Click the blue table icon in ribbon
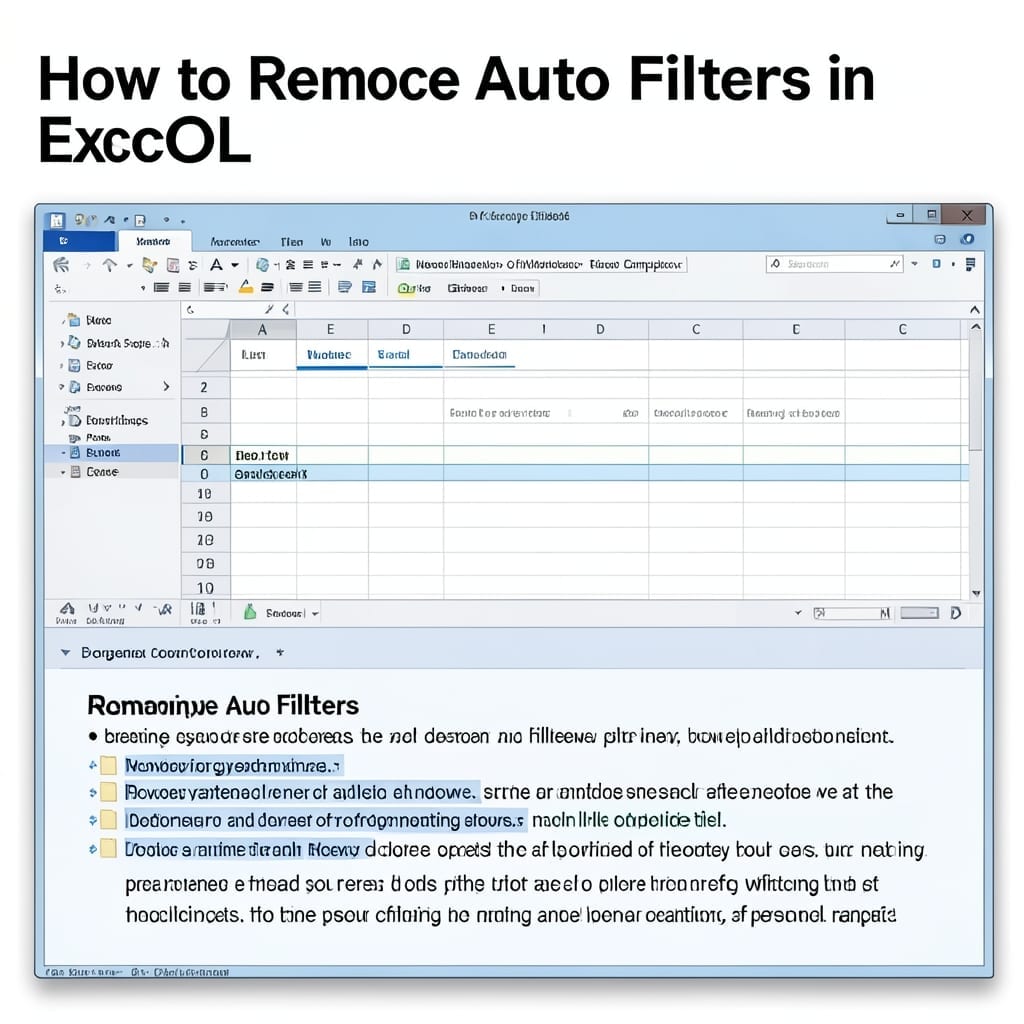 [369, 287]
